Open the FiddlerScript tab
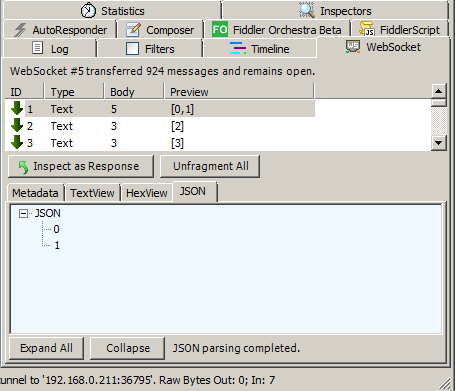The height and width of the screenshot is (391, 455). click(x=399, y=30)
